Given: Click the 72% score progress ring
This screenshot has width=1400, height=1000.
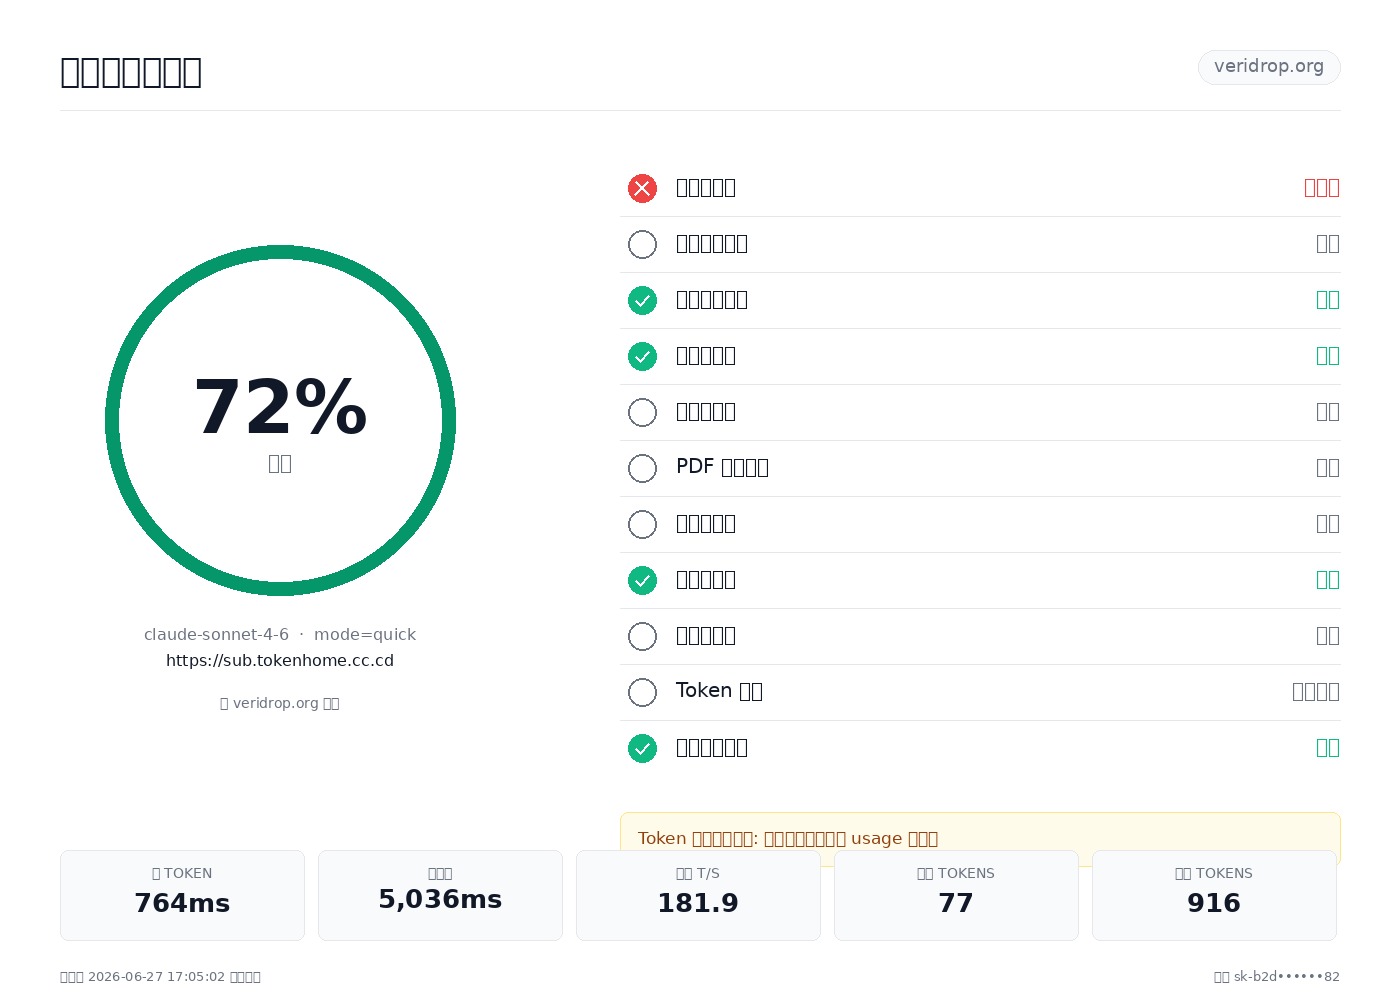Looking at the screenshot, I should [280, 420].
